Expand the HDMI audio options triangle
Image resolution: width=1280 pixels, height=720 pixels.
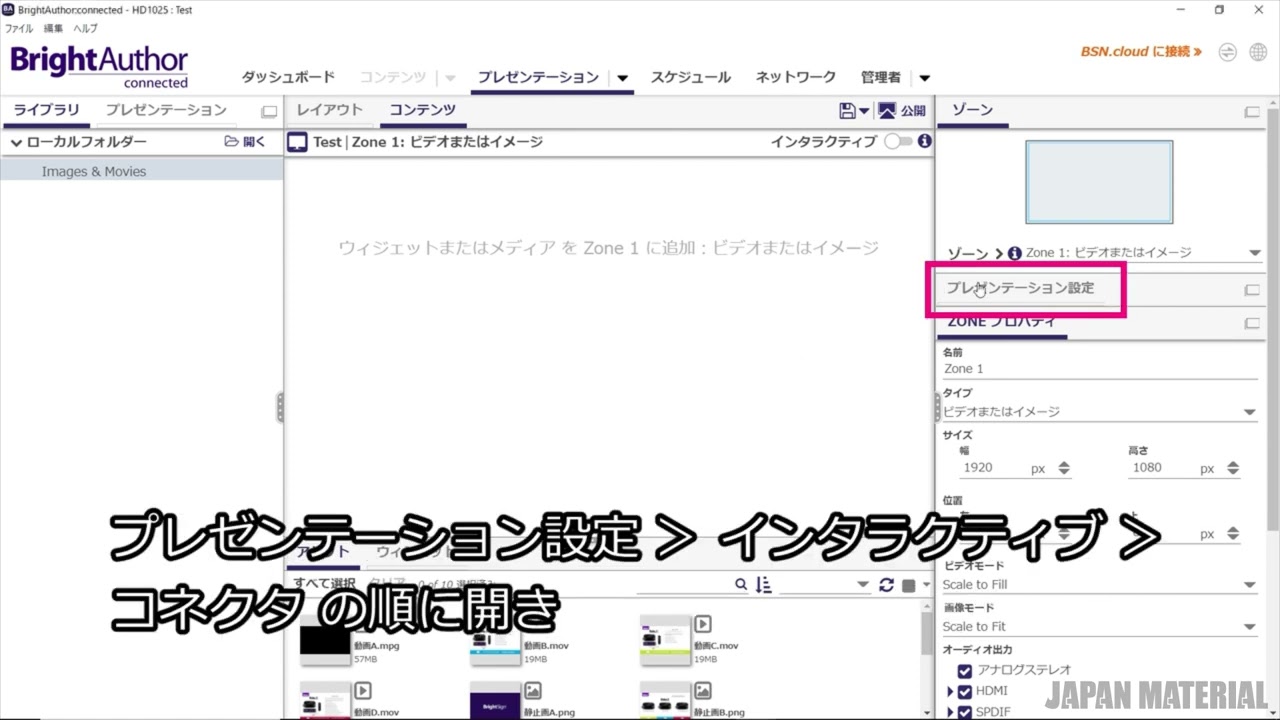point(950,691)
